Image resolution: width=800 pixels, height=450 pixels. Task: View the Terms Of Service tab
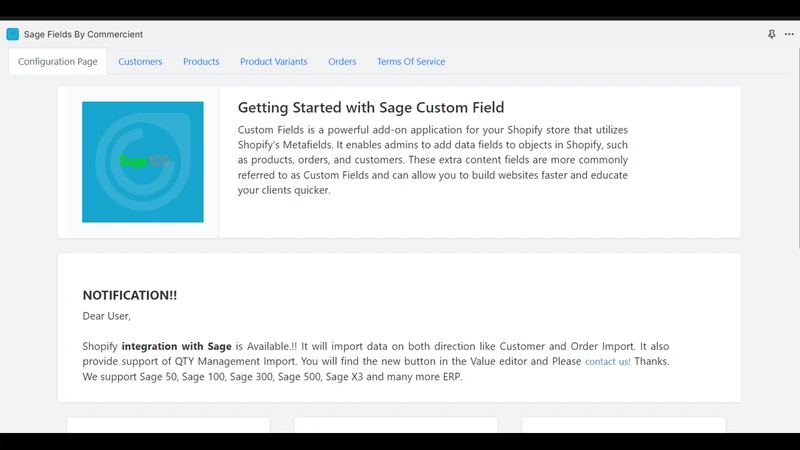pos(411,61)
